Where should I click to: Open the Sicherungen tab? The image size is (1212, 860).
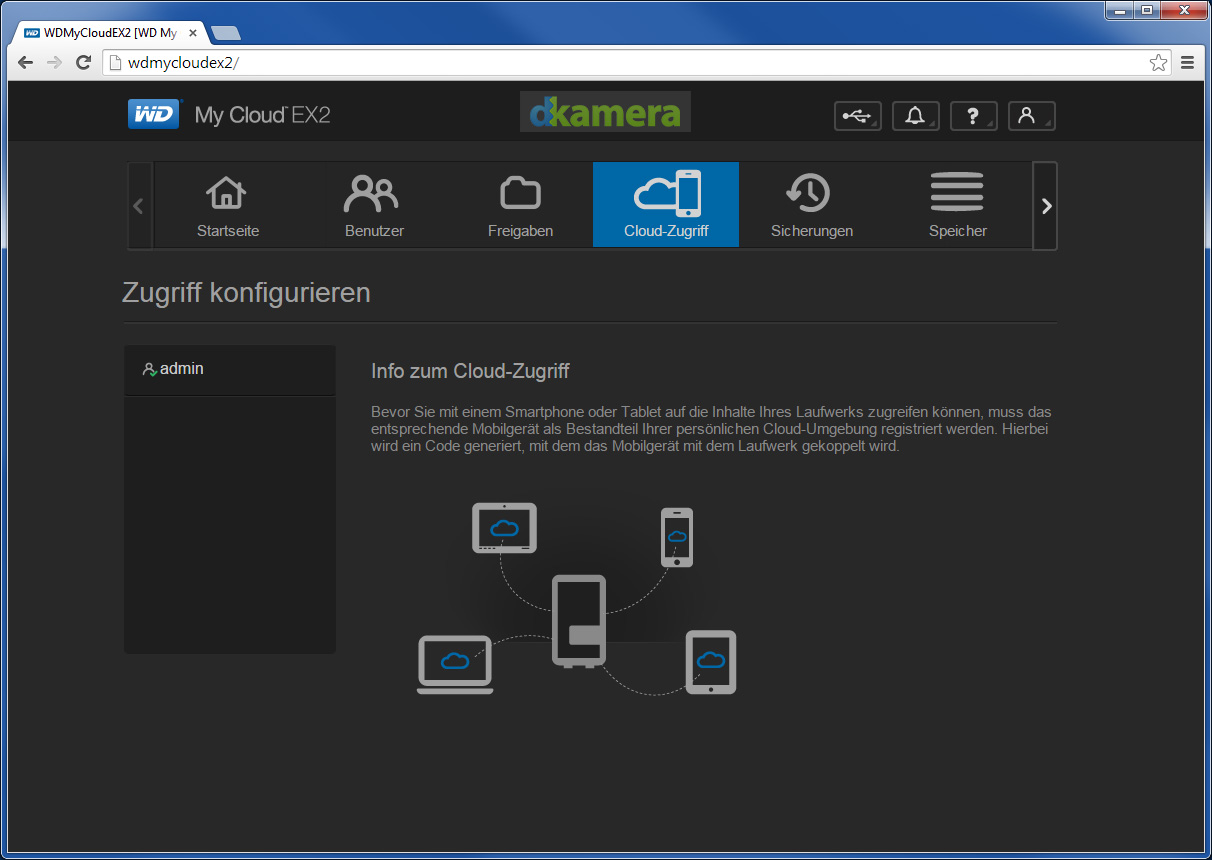click(x=812, y=205)
